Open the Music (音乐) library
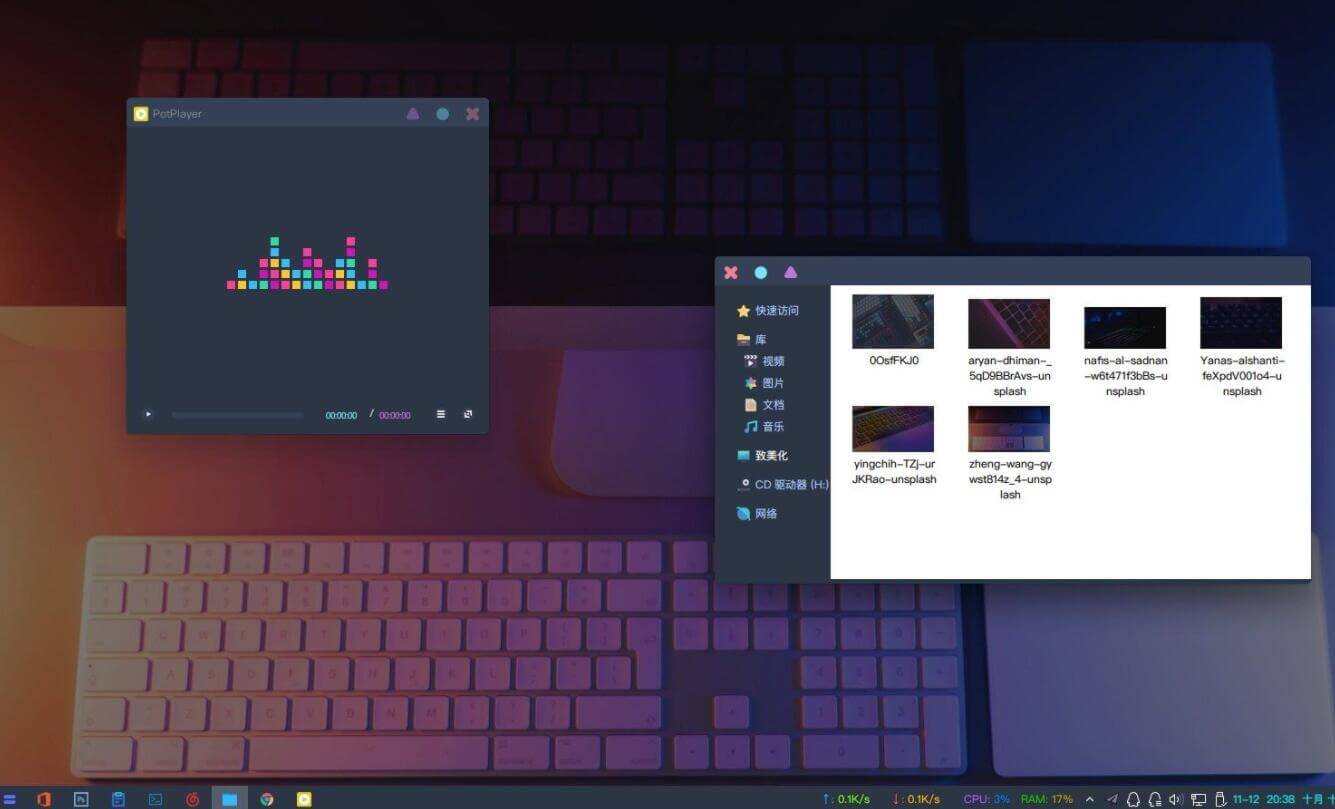 [772, 427]
